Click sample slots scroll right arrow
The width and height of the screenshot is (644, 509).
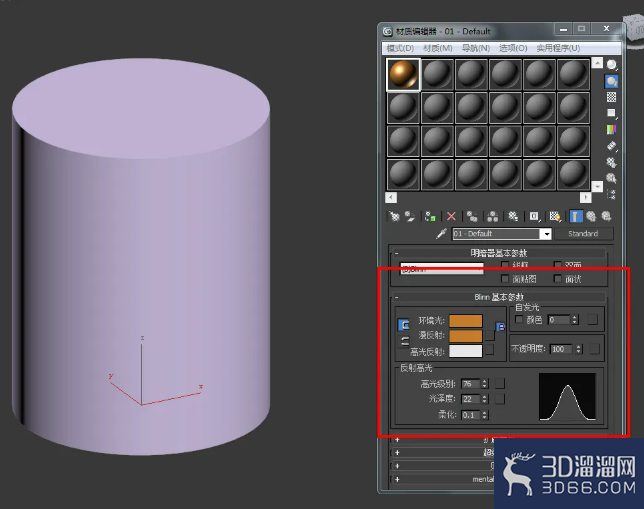585,198
